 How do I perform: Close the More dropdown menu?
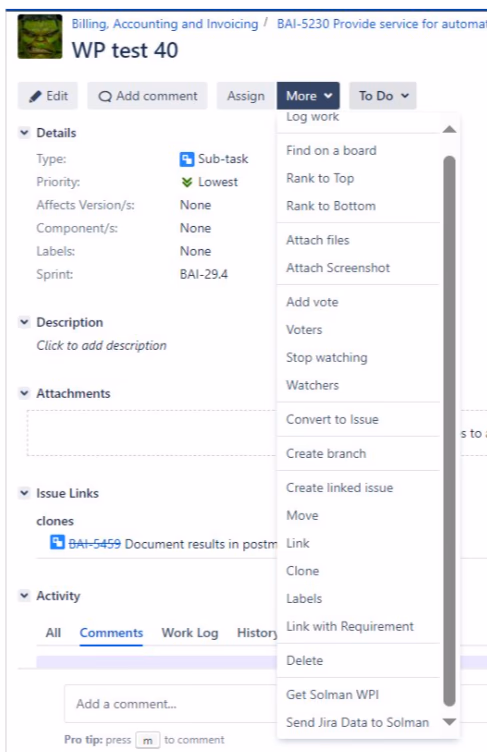point(308,96)
